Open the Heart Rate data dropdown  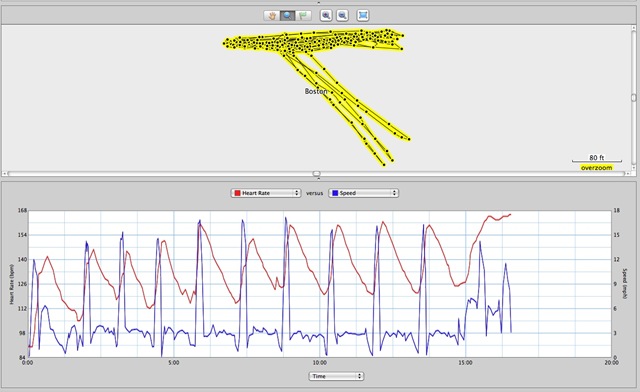point(266,193)
